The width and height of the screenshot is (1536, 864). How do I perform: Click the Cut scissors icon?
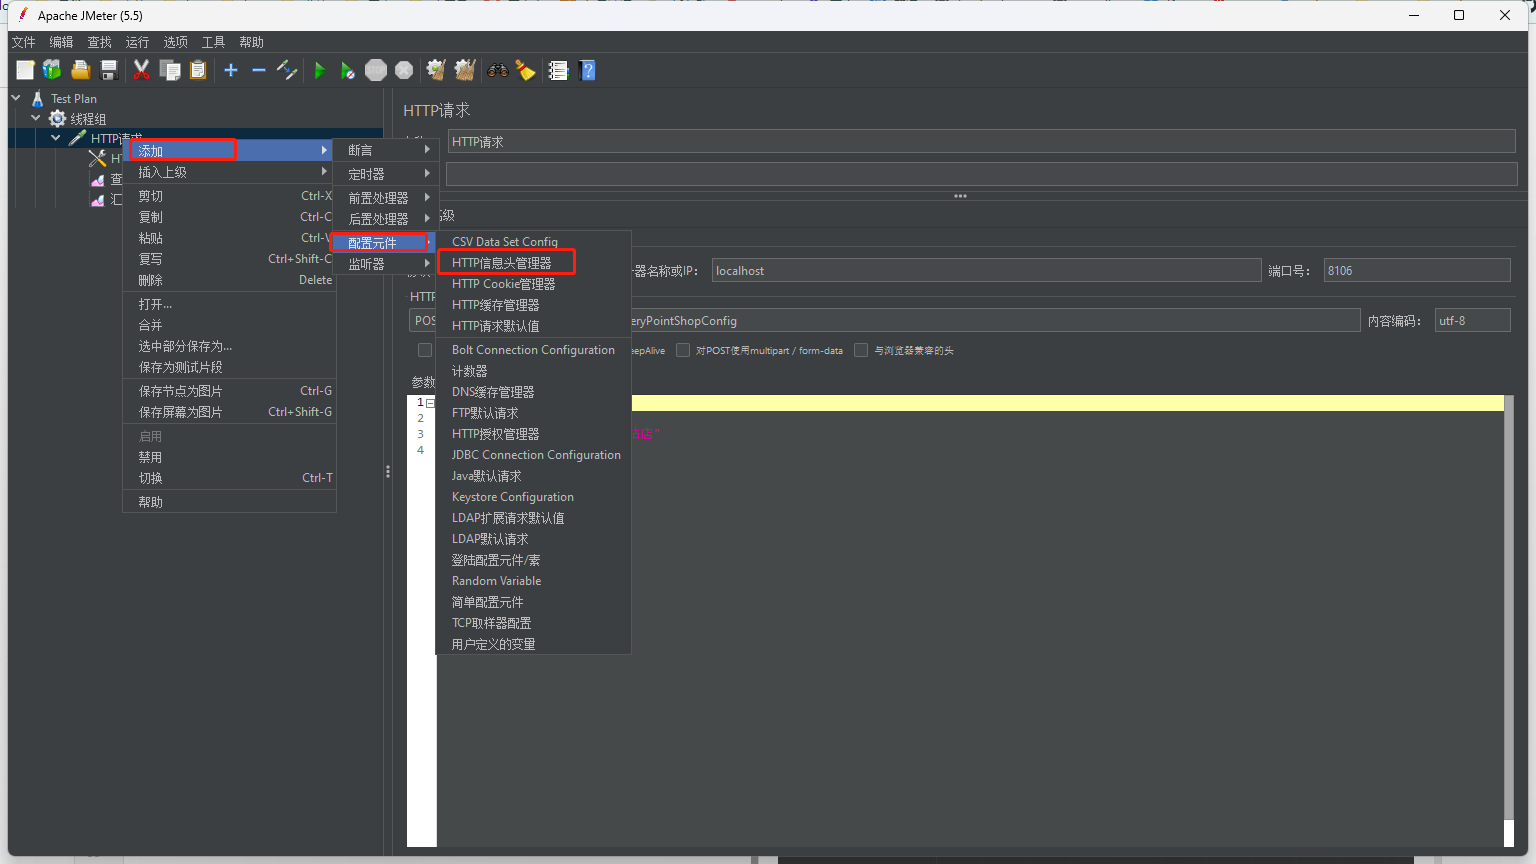click(141, 70)
